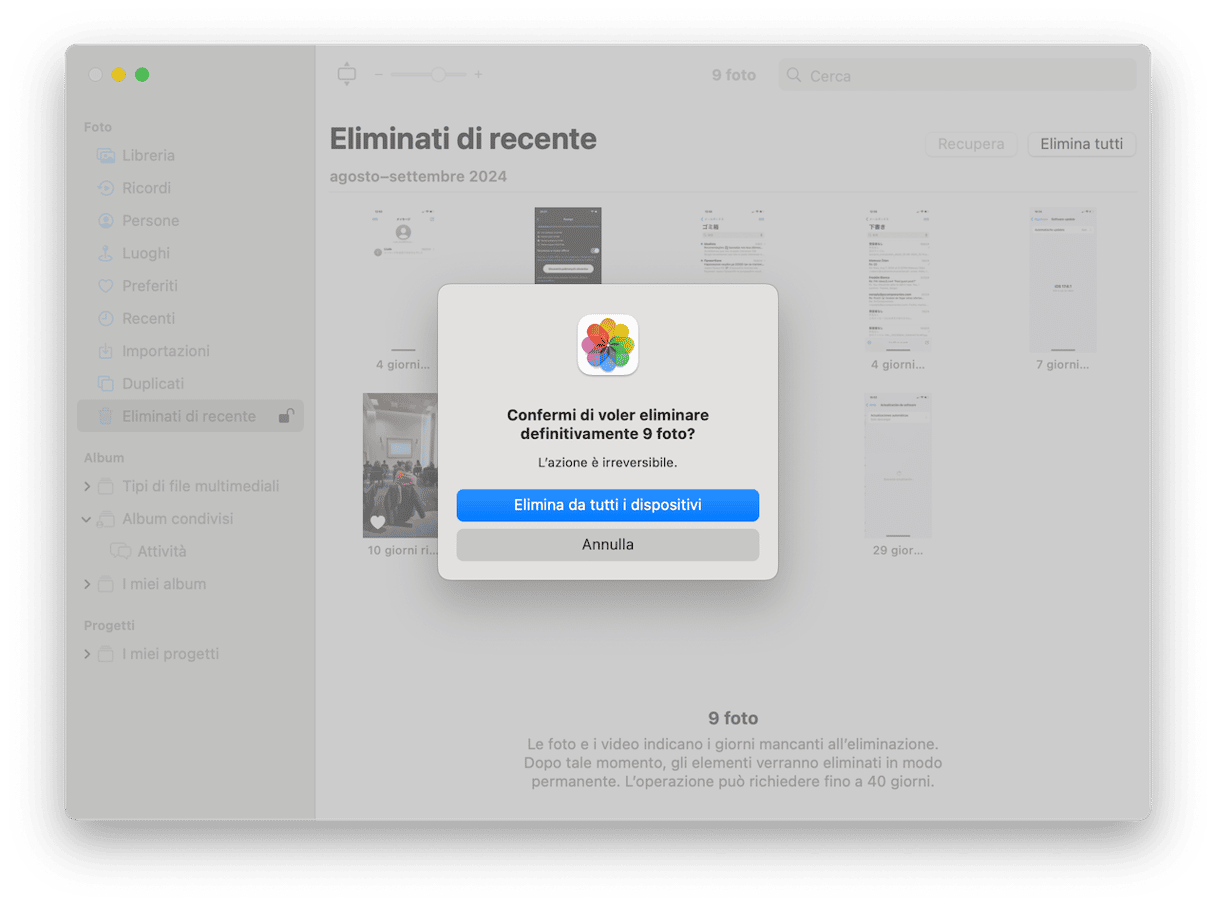The width and height of the screenshot is (1216, 906).
Task: Confirm with Elimina da tutti i dispositivi
Action: (x=608, y=505)
